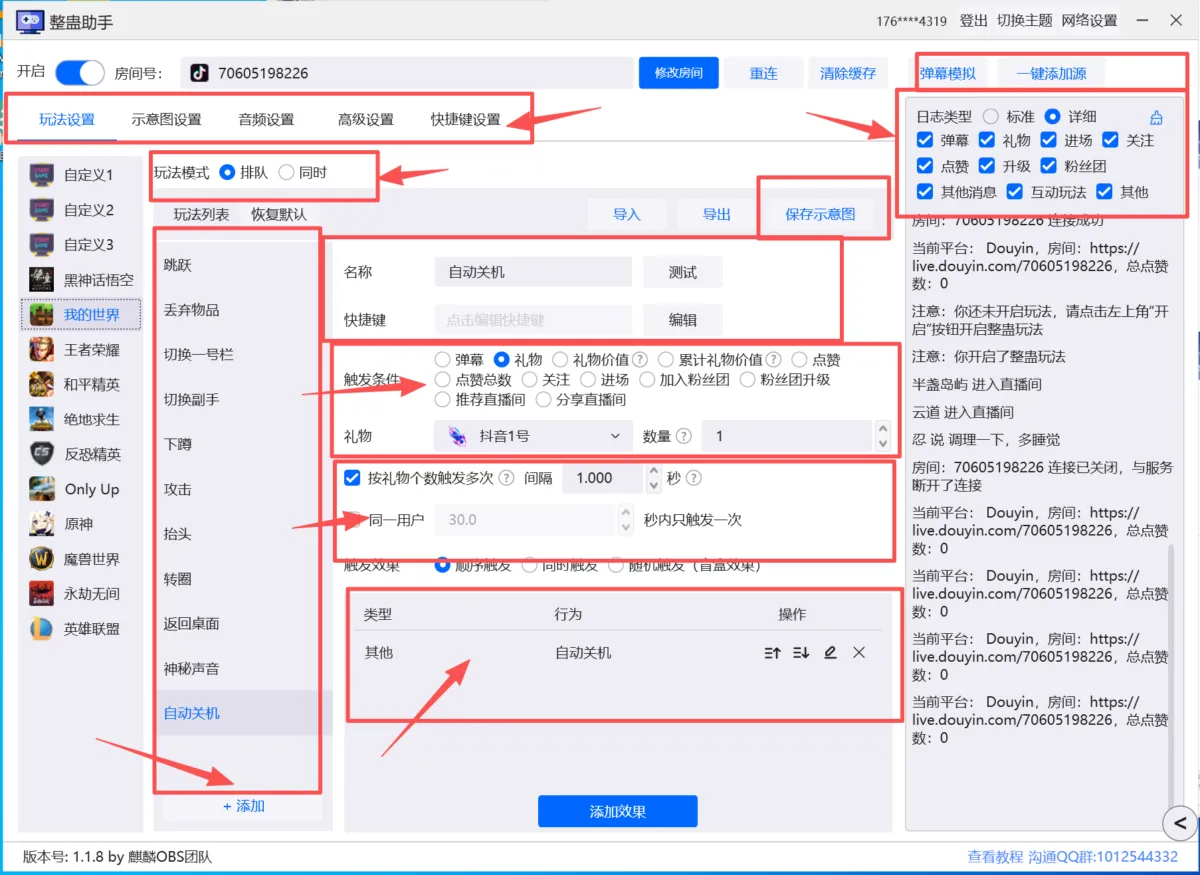Screen dimensions: 1200x875
Task: Open the 抖音1号 gift dropdown
Action: 534,436
